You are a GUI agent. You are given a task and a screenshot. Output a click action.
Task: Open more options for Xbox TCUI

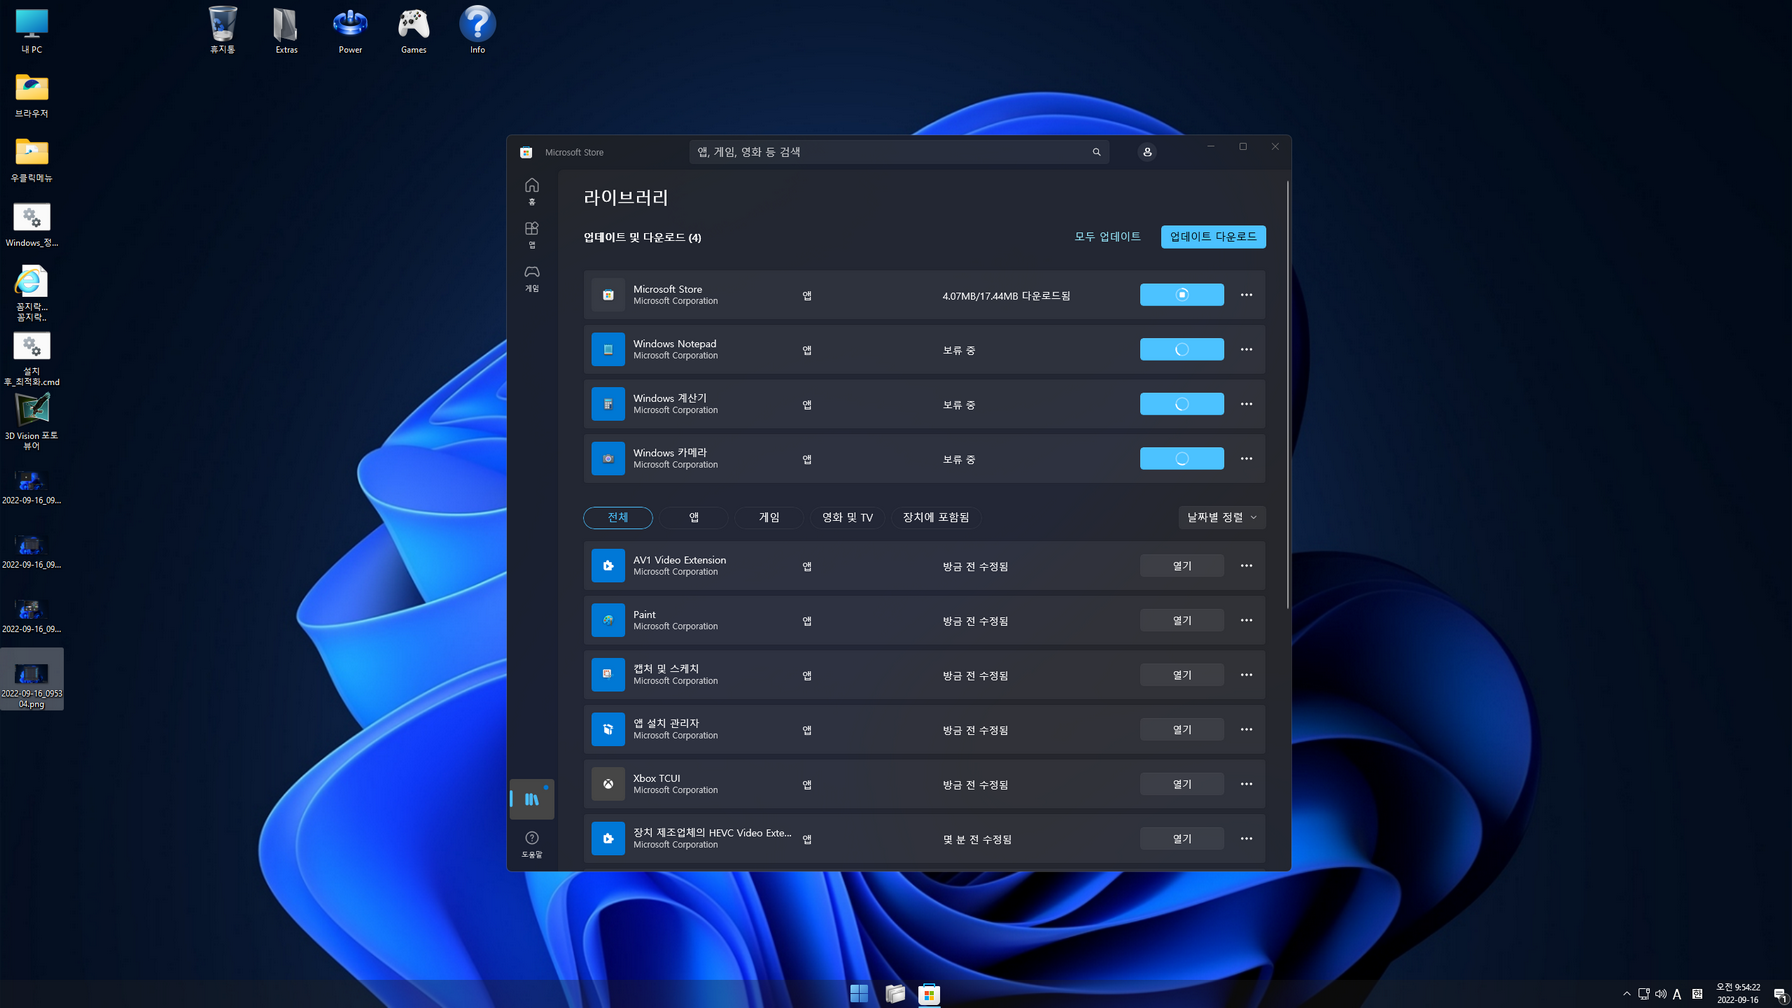coord(1246,784)
